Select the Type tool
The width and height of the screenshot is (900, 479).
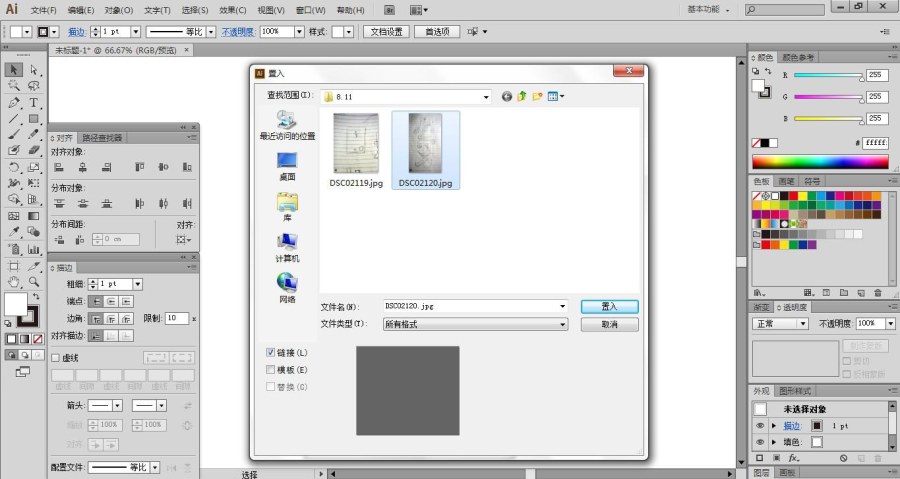(x=34, y=102)
